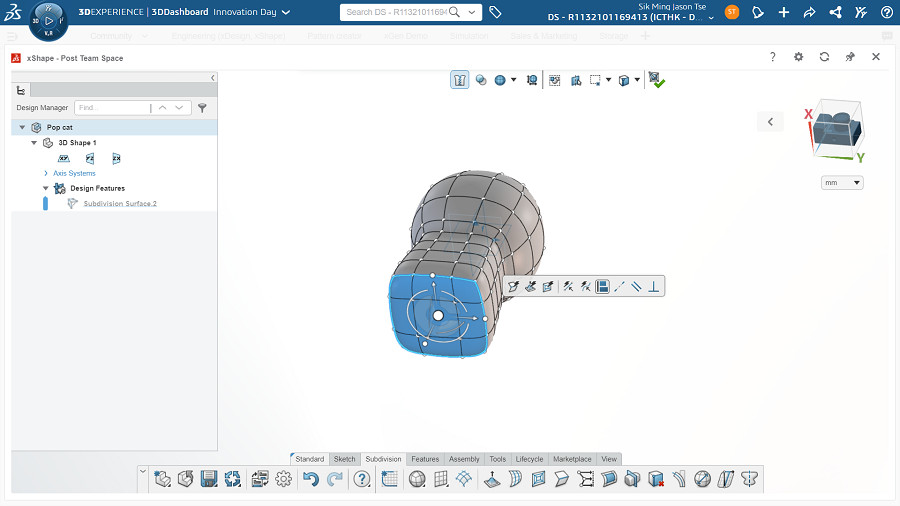Image resolution: width=900 pixels, height=506 pixels.
Task: Click the Save icon in bottom toolbar
Action: [x=209, y=479]
